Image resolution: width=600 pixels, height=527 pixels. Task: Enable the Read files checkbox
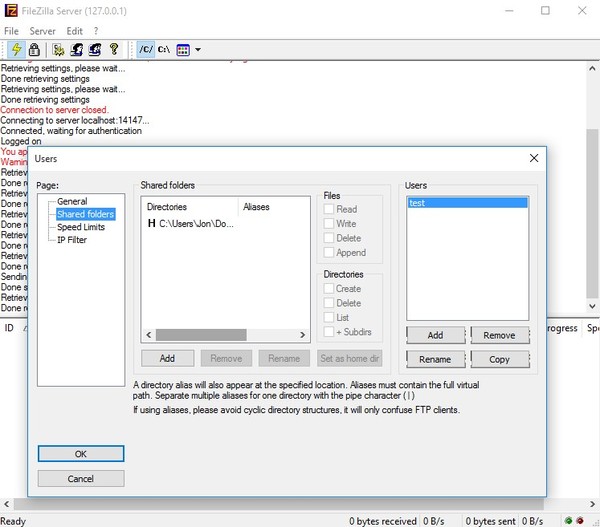pyautogui.click(x=329, y=210)
